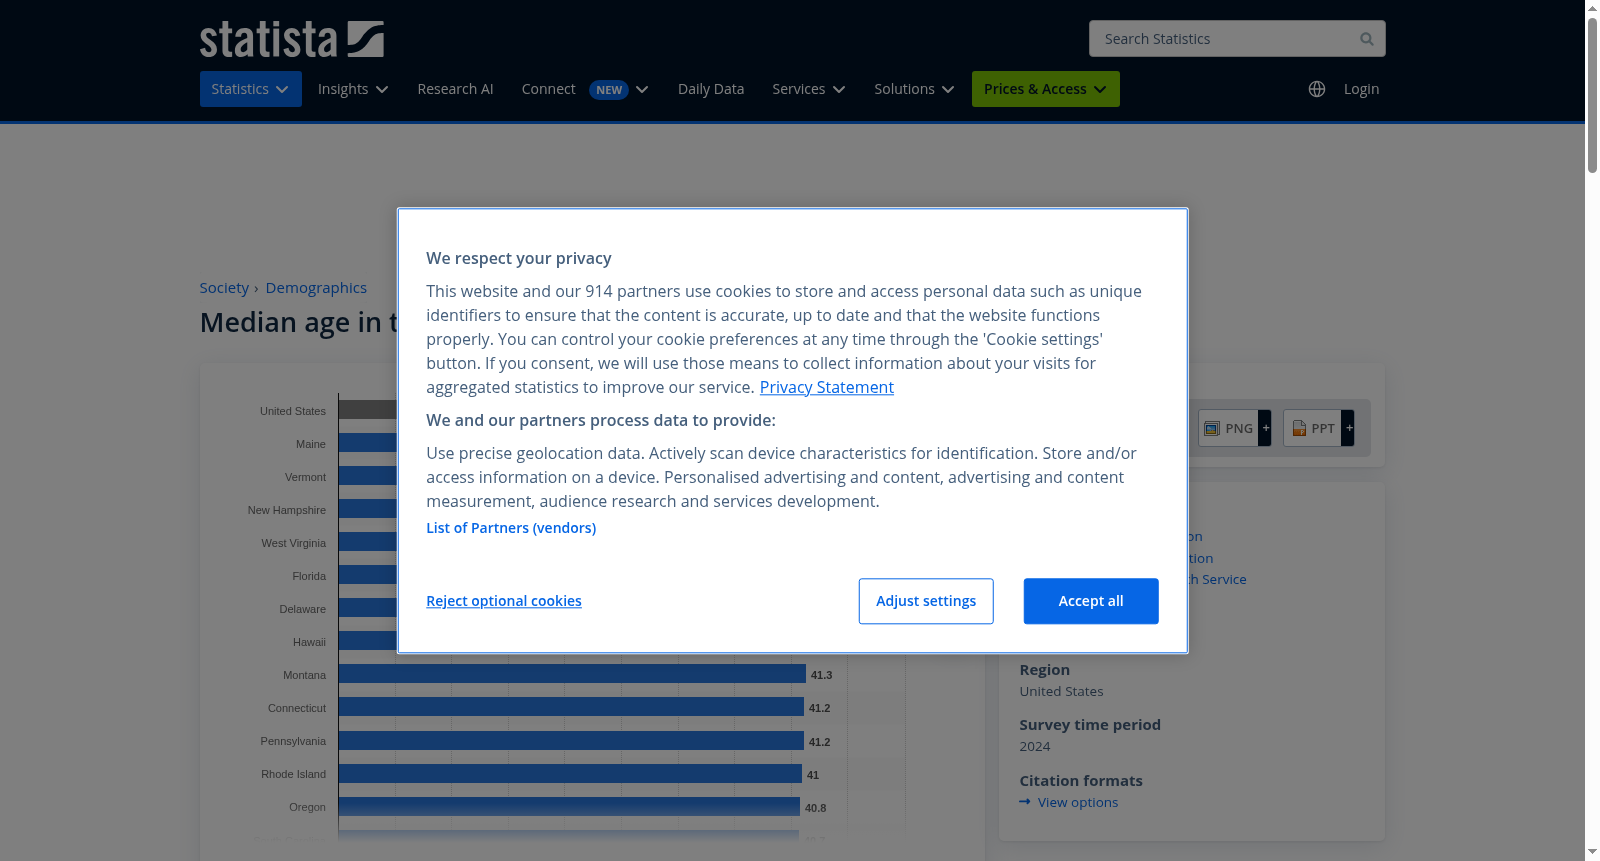This screenshot has height=861, width=1600.
Task: Click the plus next to PNG
Action: tap(1265, 428)
